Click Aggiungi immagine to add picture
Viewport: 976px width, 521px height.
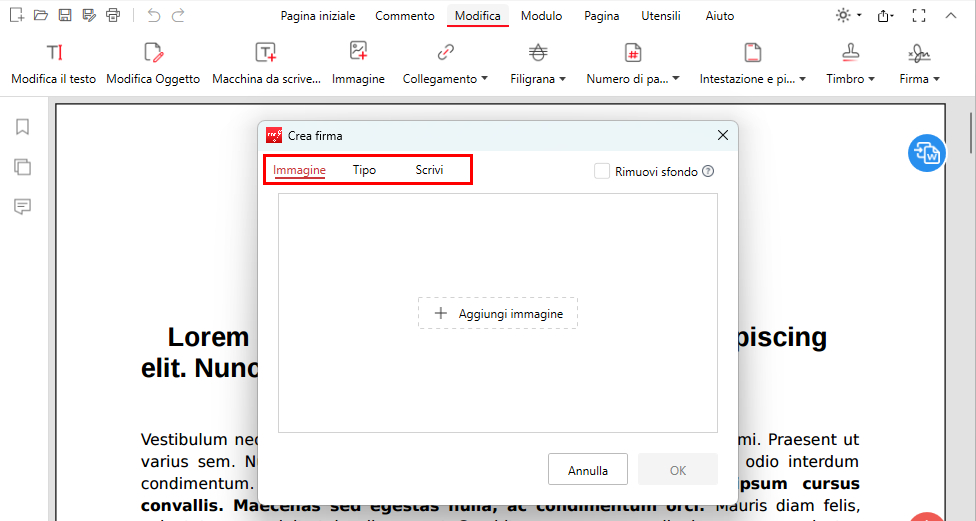[498, 313]
